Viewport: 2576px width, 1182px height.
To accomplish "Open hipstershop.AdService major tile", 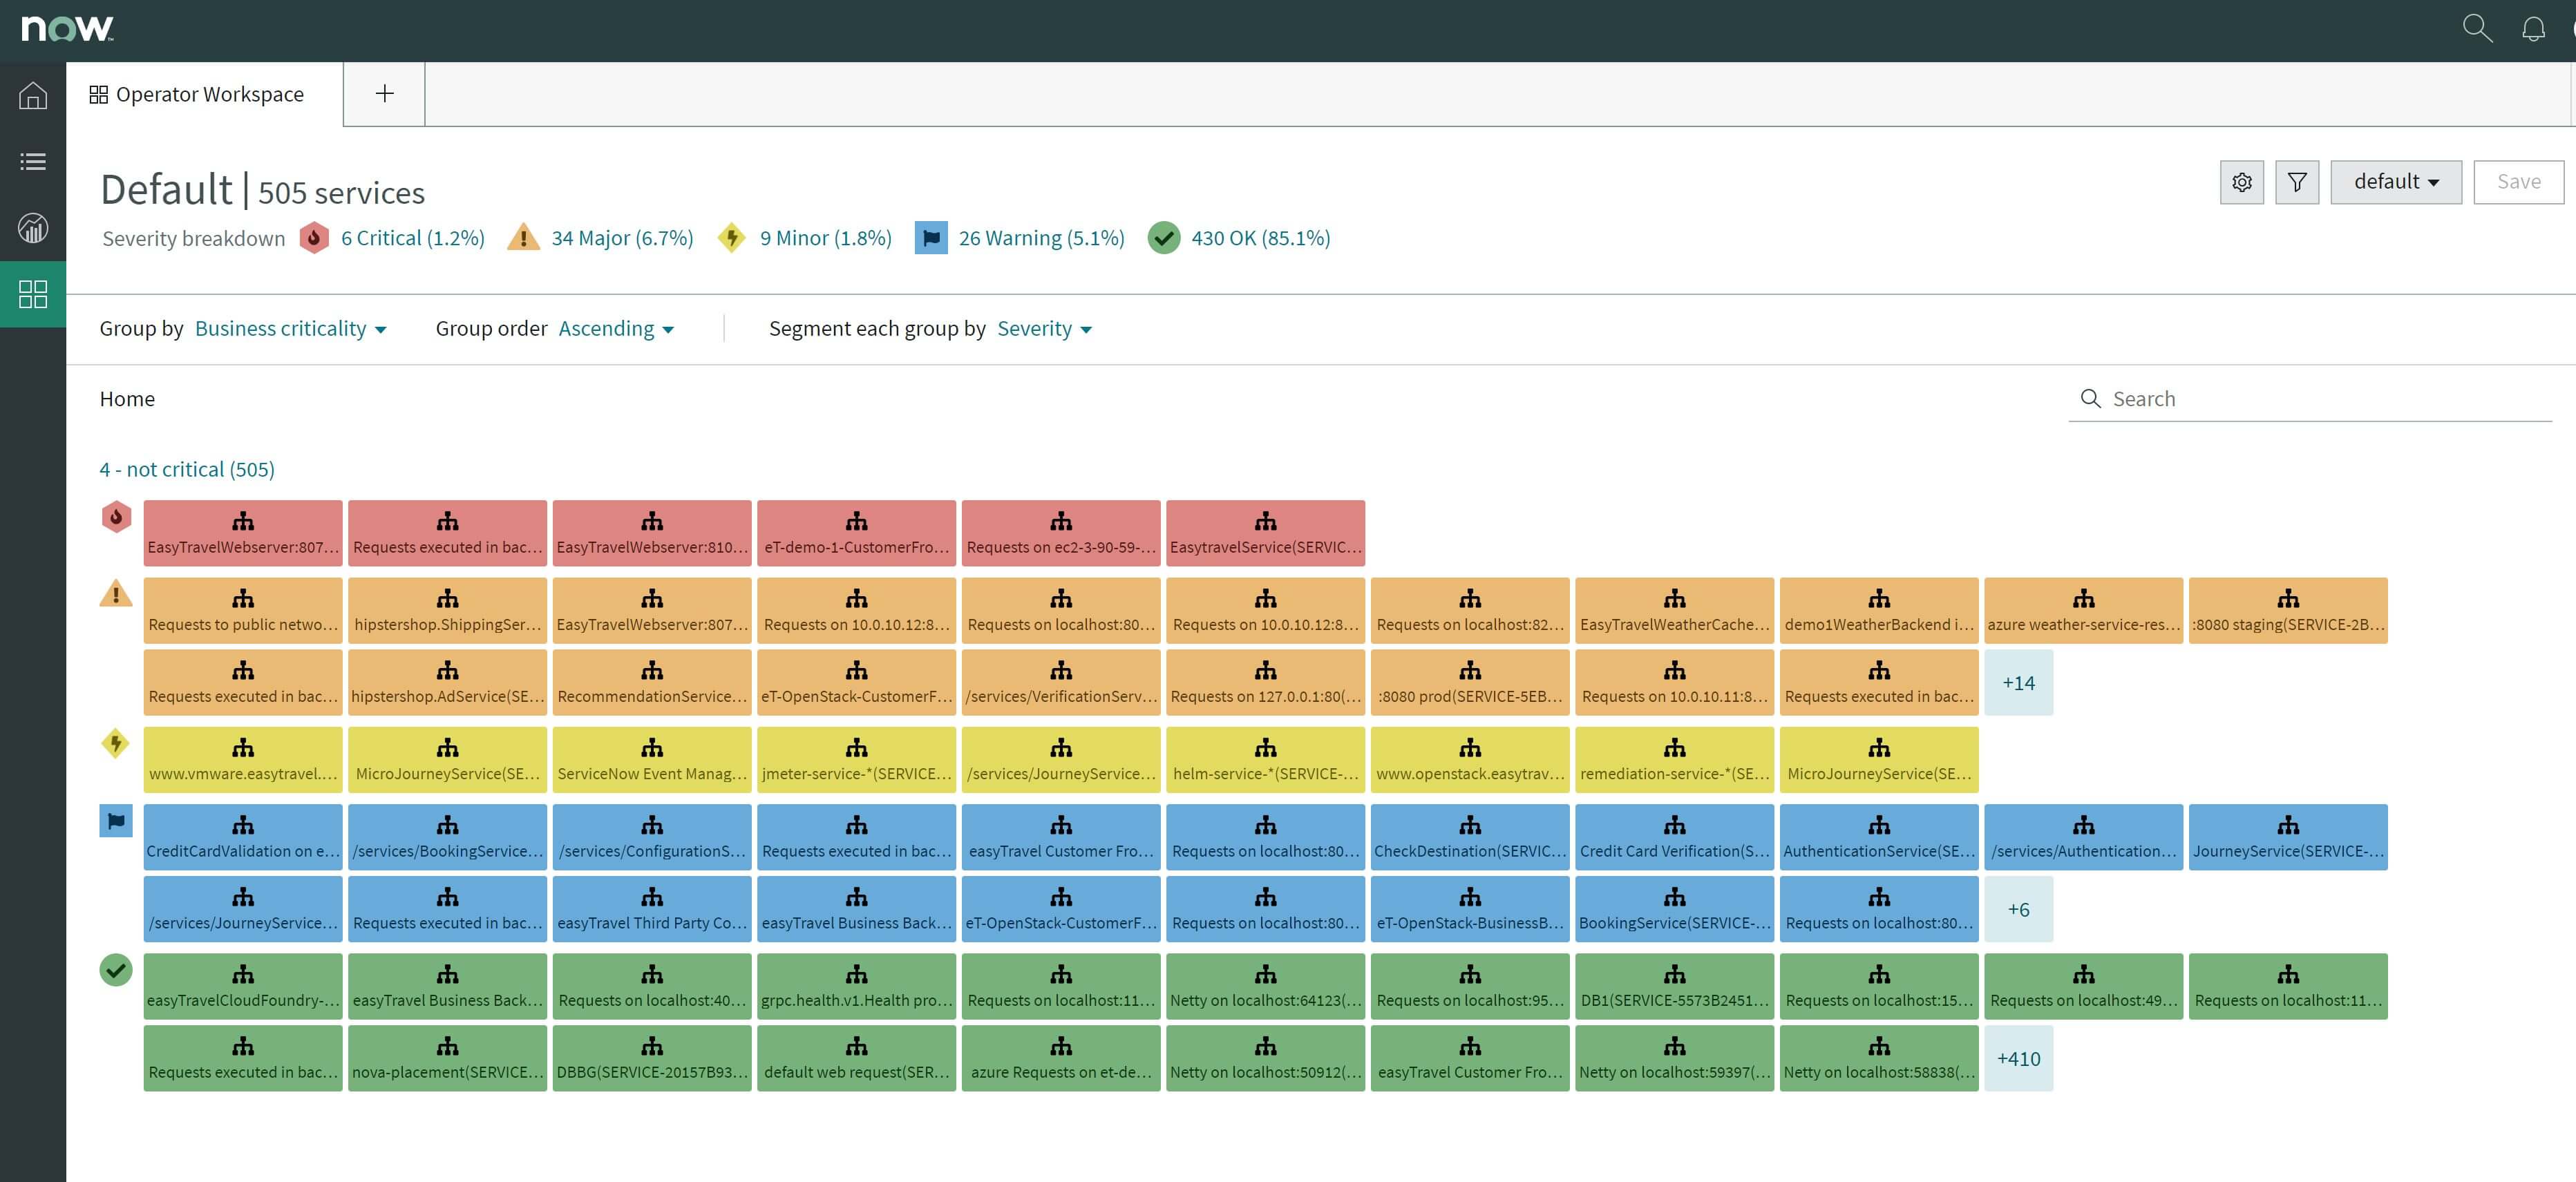I will pos(447,683).
